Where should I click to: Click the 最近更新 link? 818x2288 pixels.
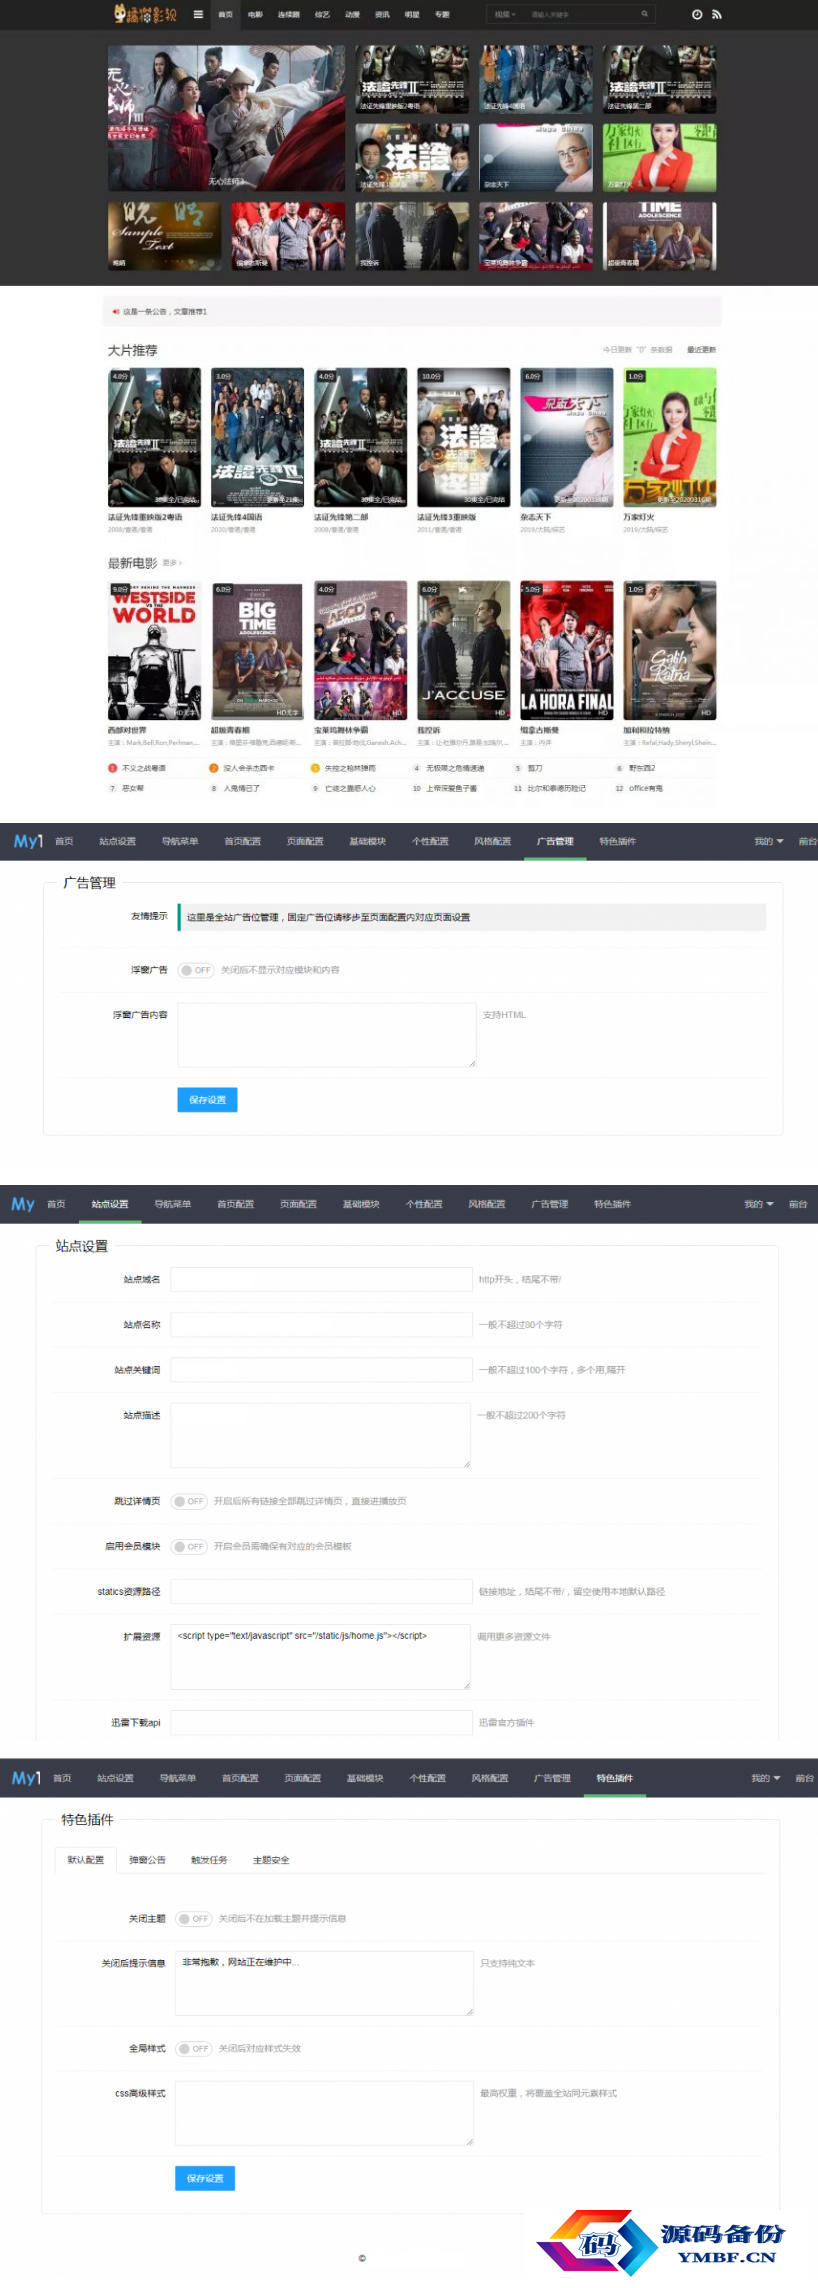[x=701, y=350]
